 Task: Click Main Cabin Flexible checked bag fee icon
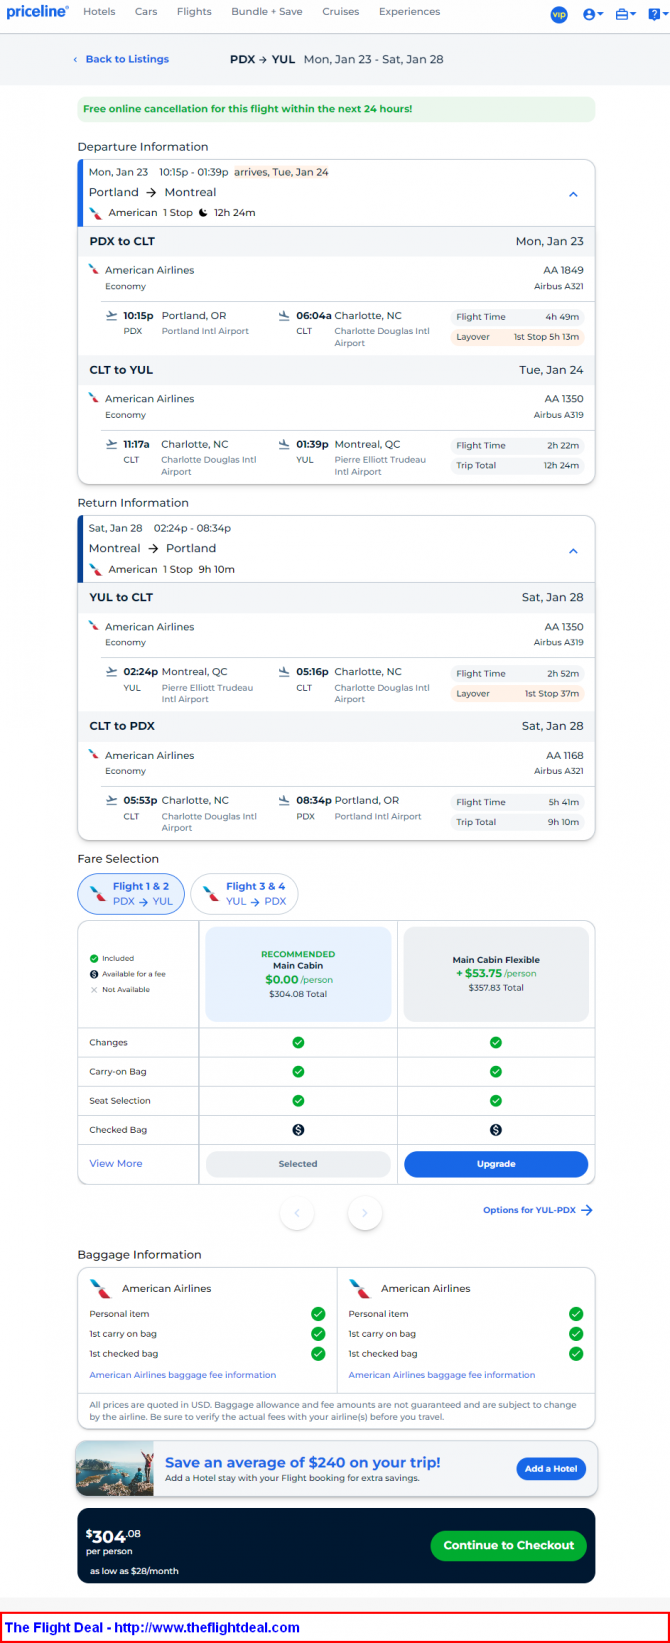496,1130
